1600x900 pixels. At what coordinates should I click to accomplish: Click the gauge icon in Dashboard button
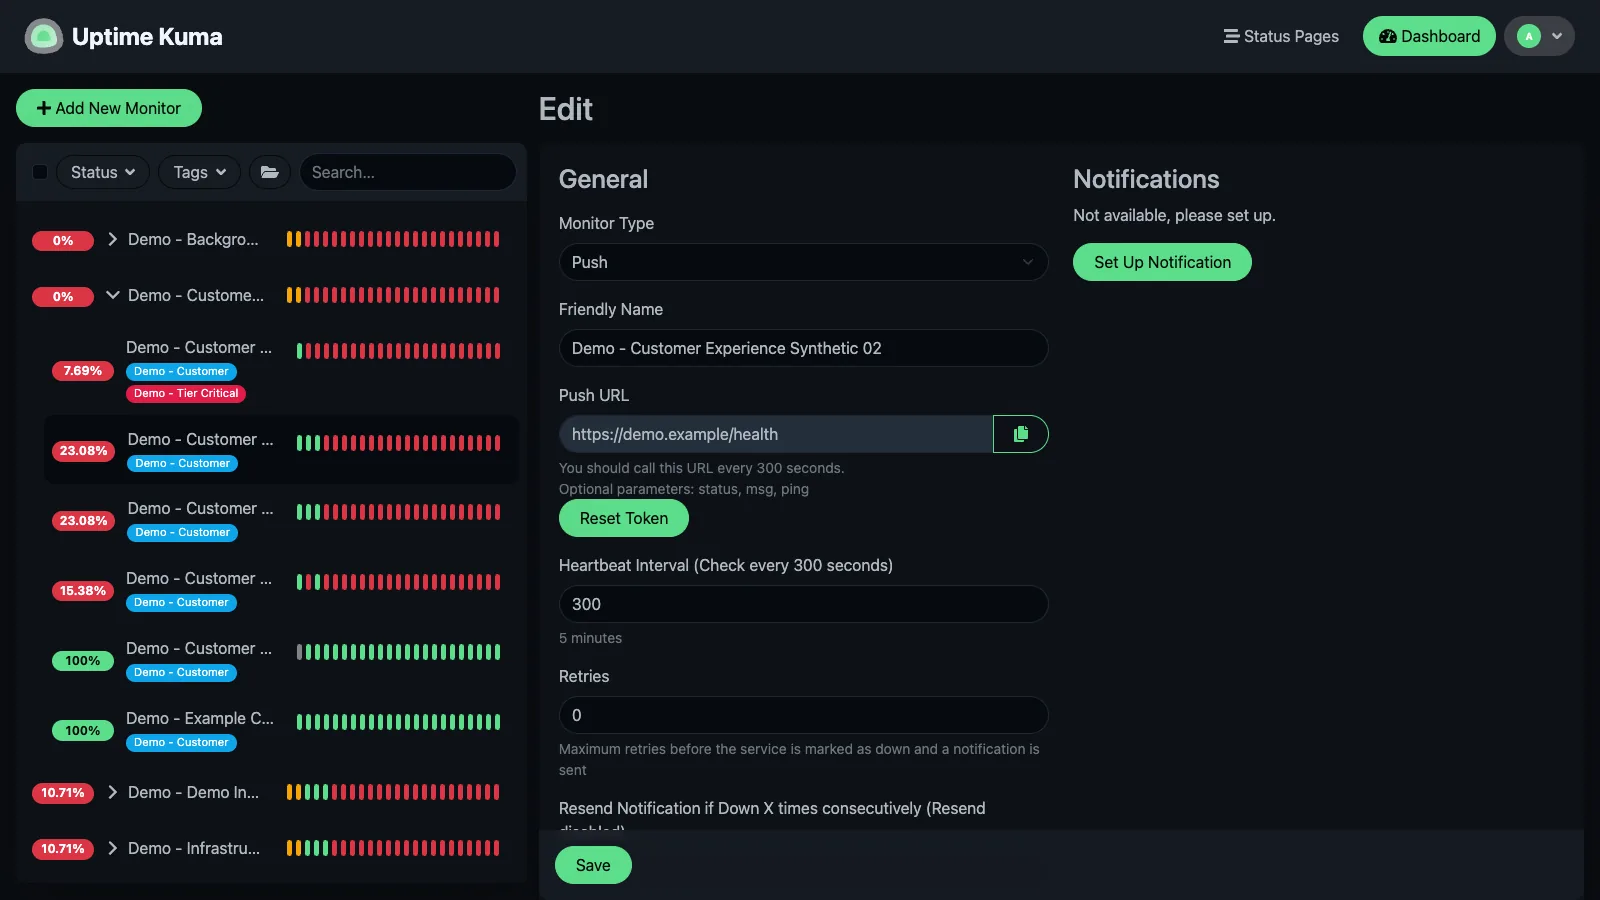(x=1388, y=36)
